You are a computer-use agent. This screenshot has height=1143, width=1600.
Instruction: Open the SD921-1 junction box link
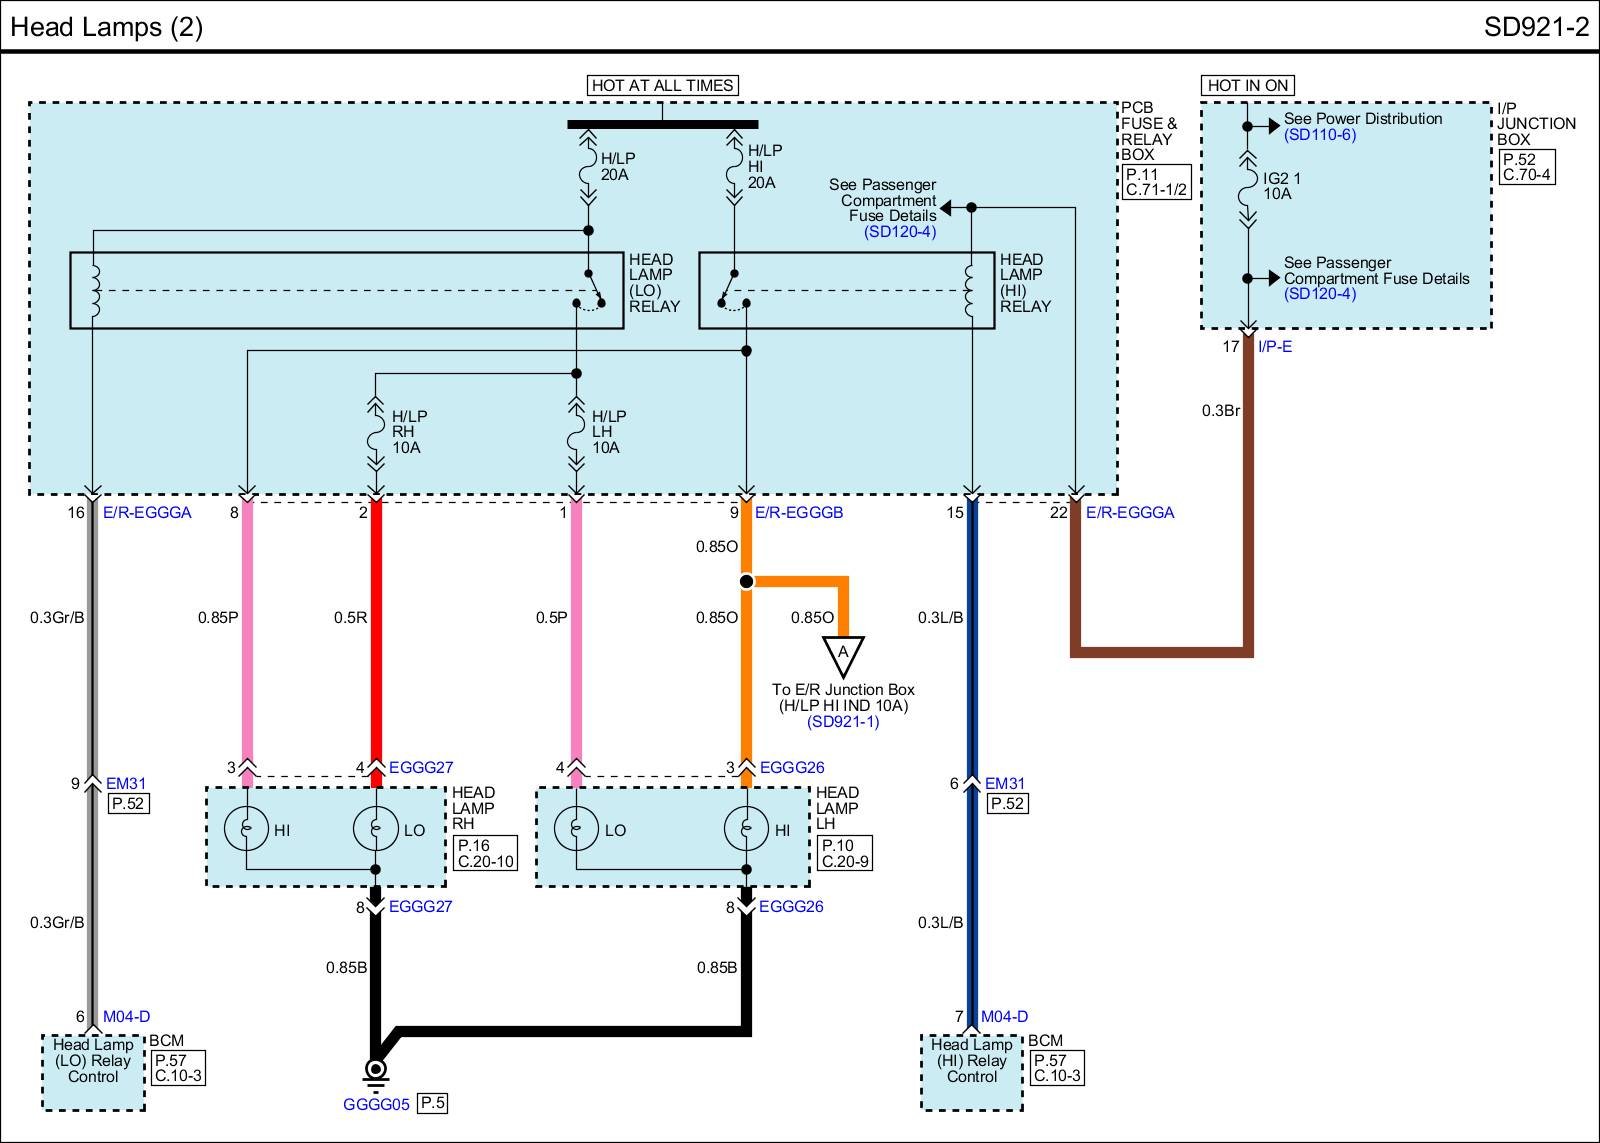click(843, 722)
